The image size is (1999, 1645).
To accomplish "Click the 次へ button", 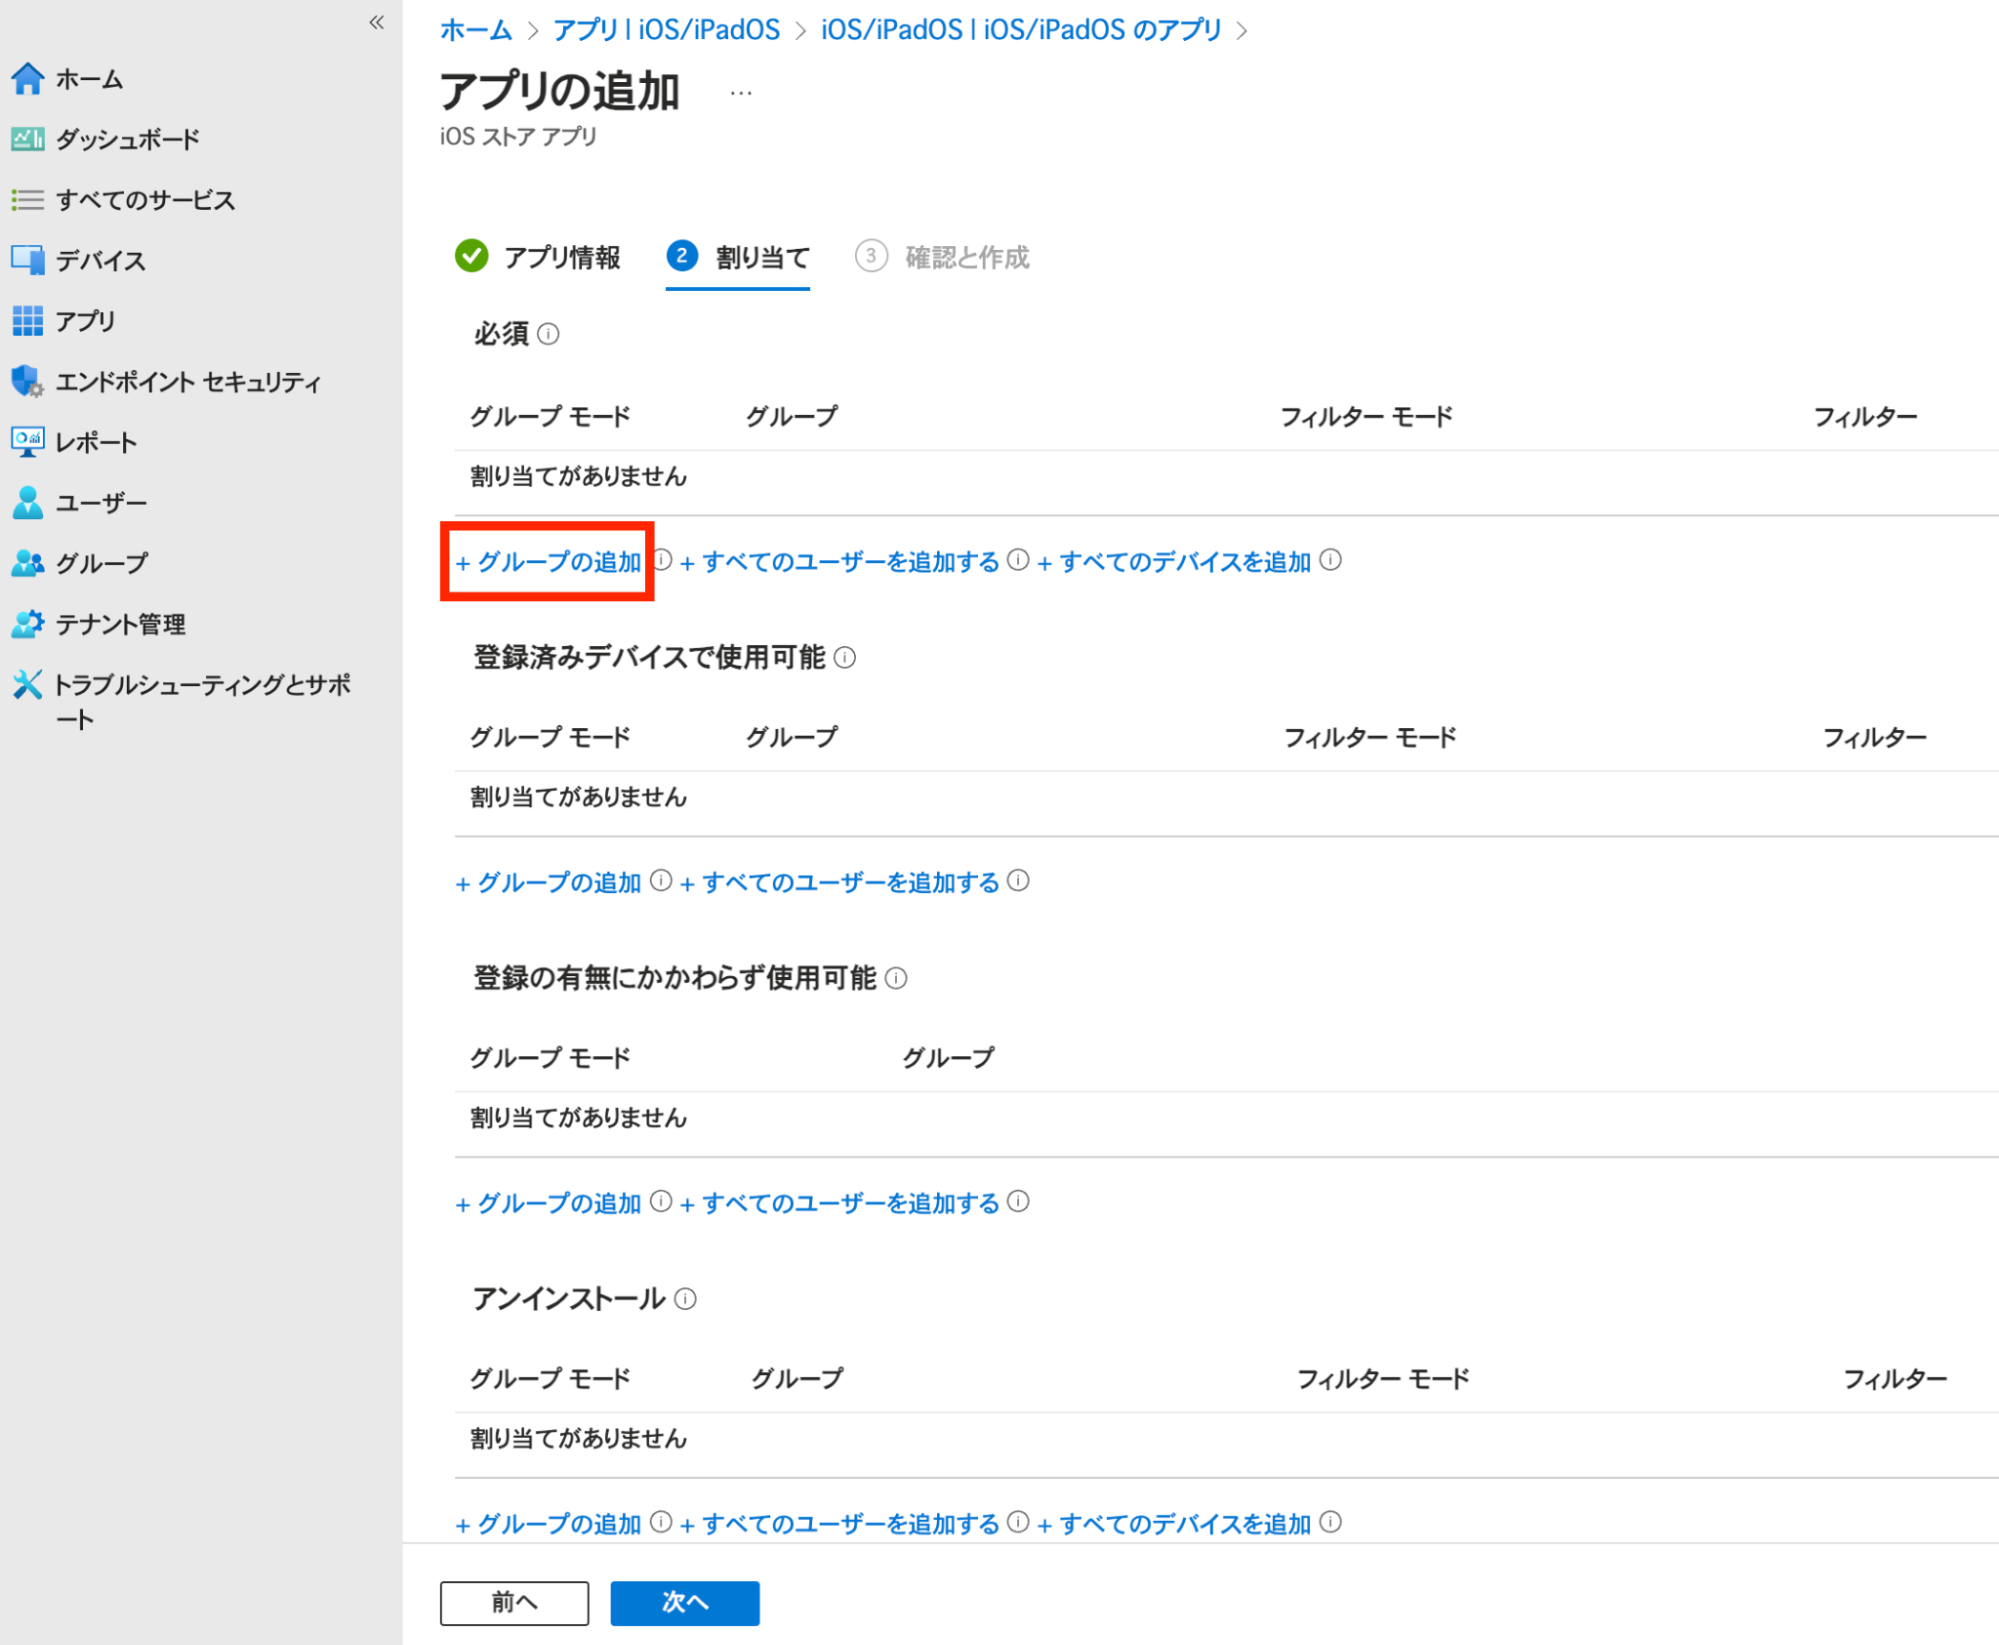I will [685, 1603].
